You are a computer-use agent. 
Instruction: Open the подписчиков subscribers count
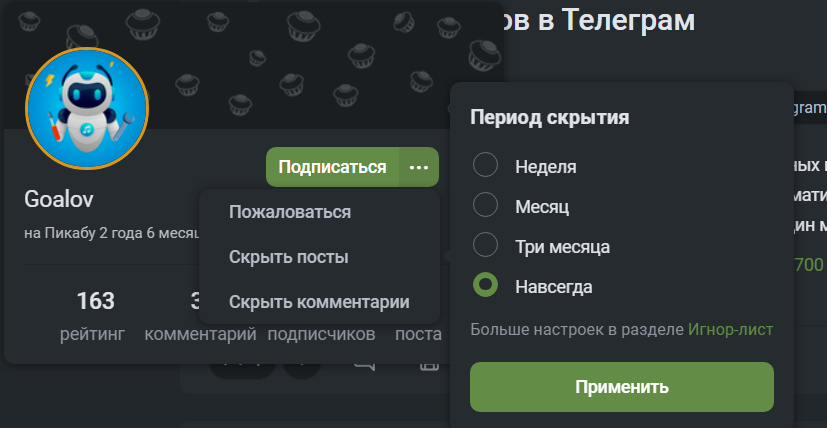point(321,334)
